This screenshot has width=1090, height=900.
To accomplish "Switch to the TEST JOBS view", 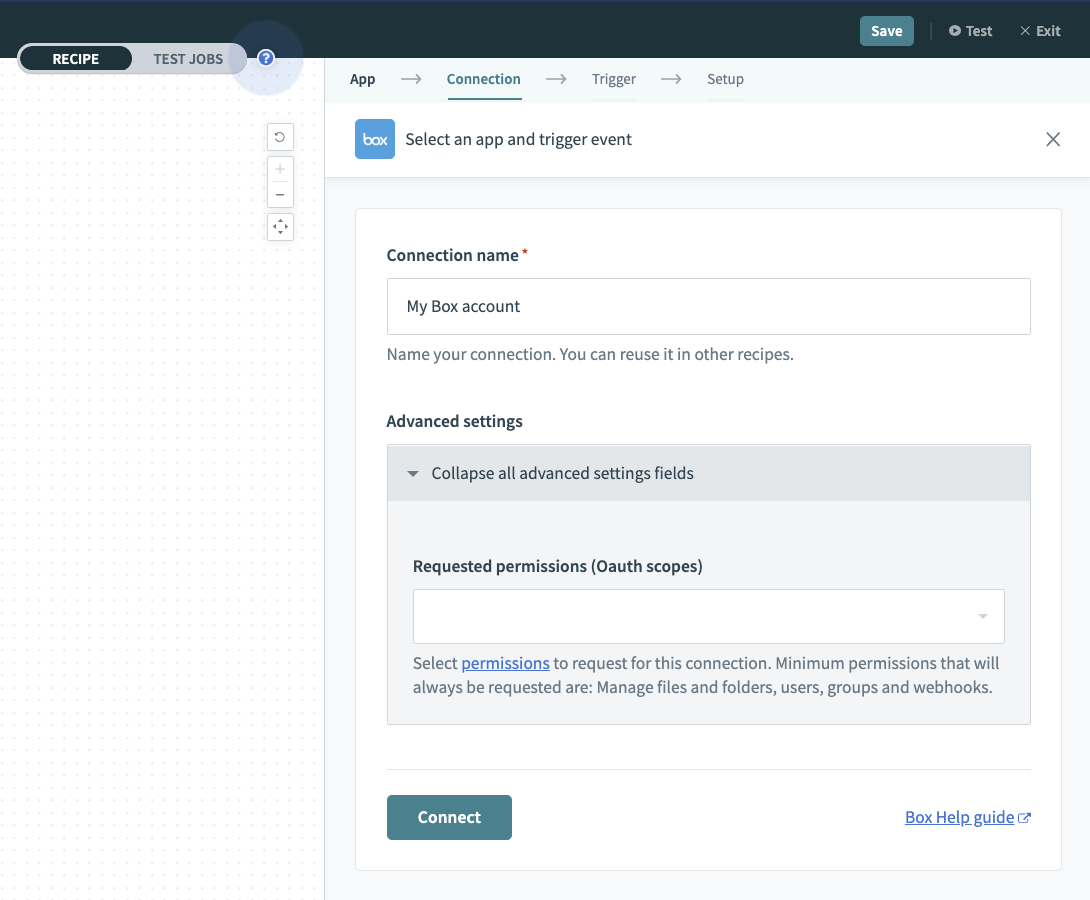I will (x=188, y=59).
